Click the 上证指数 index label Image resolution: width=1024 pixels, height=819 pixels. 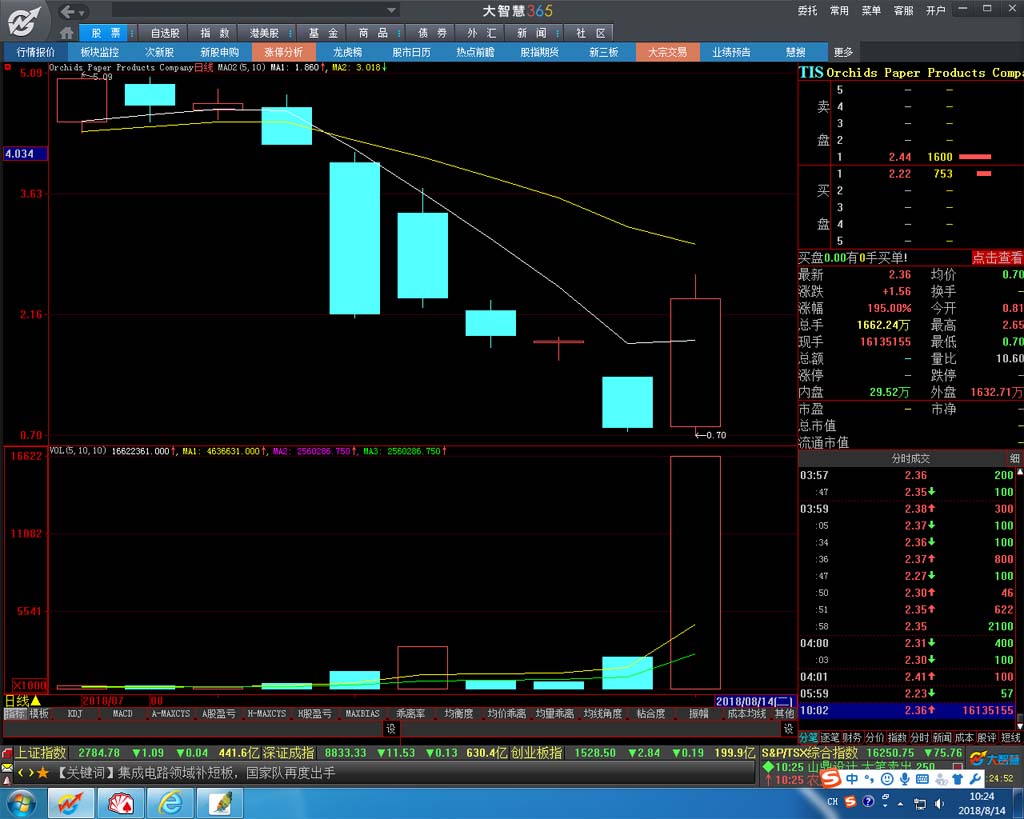(40, 753)
